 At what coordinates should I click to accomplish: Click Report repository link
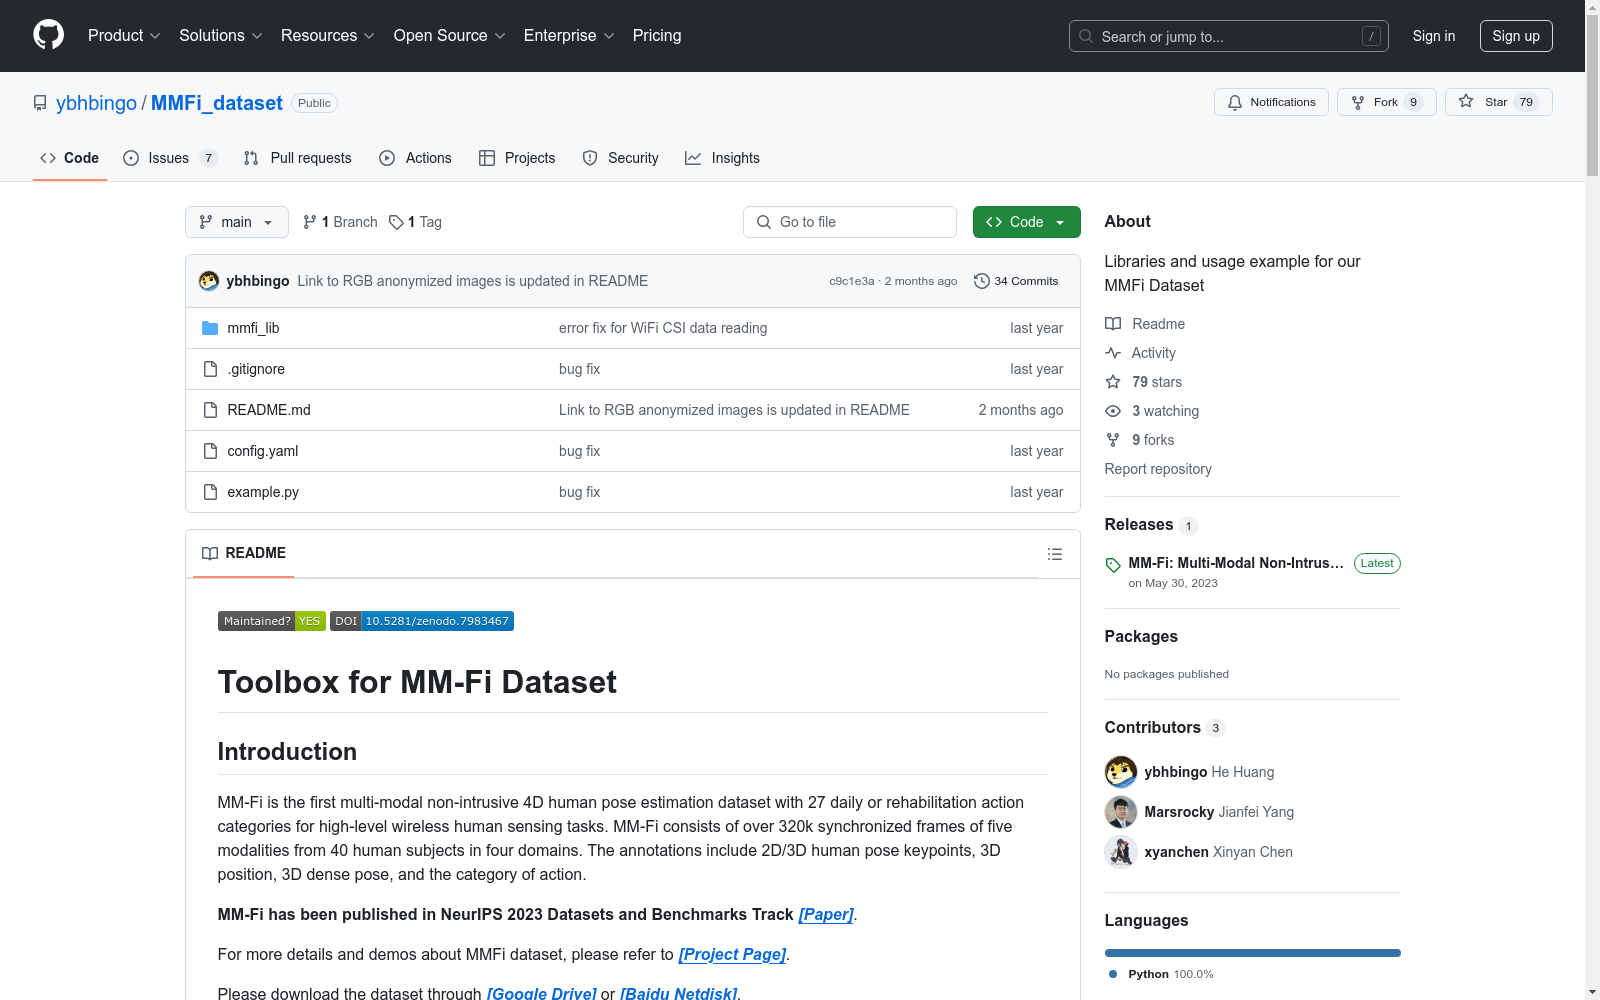pyautogui.click(x=1158, y=469)
